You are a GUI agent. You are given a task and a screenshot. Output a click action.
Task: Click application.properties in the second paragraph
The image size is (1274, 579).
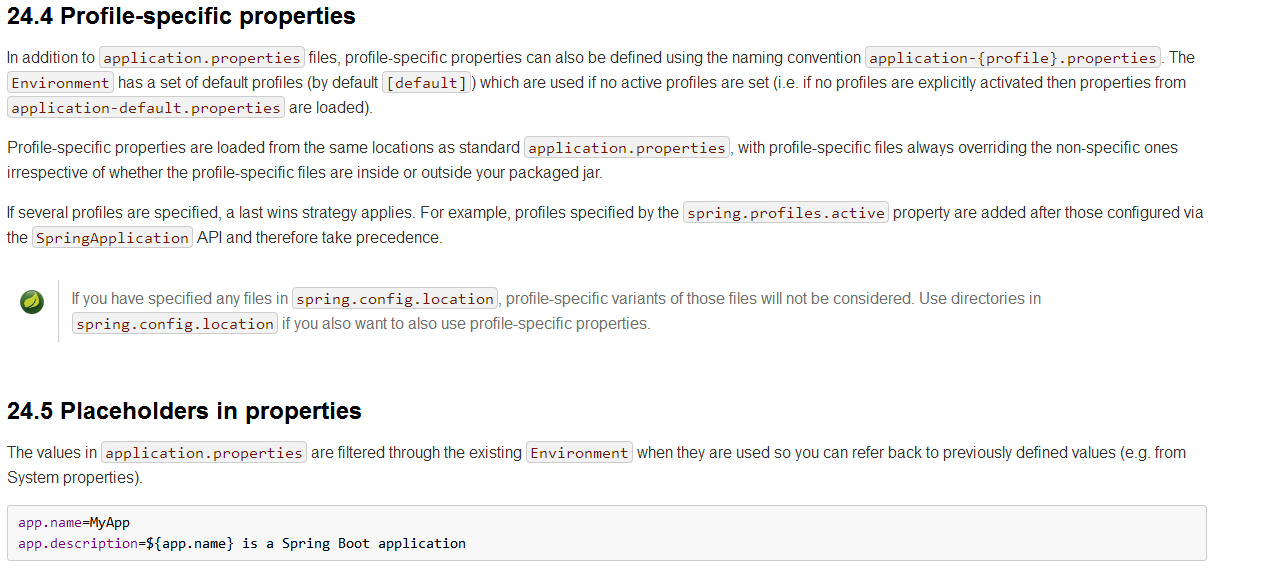coord(627,148)
